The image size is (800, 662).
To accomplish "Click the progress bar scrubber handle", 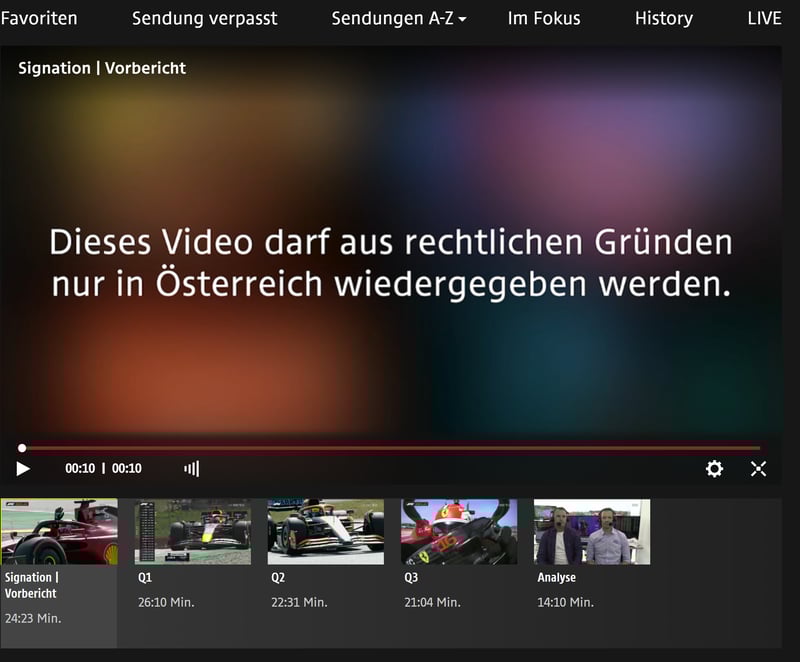I will click(x=22, y=448).
